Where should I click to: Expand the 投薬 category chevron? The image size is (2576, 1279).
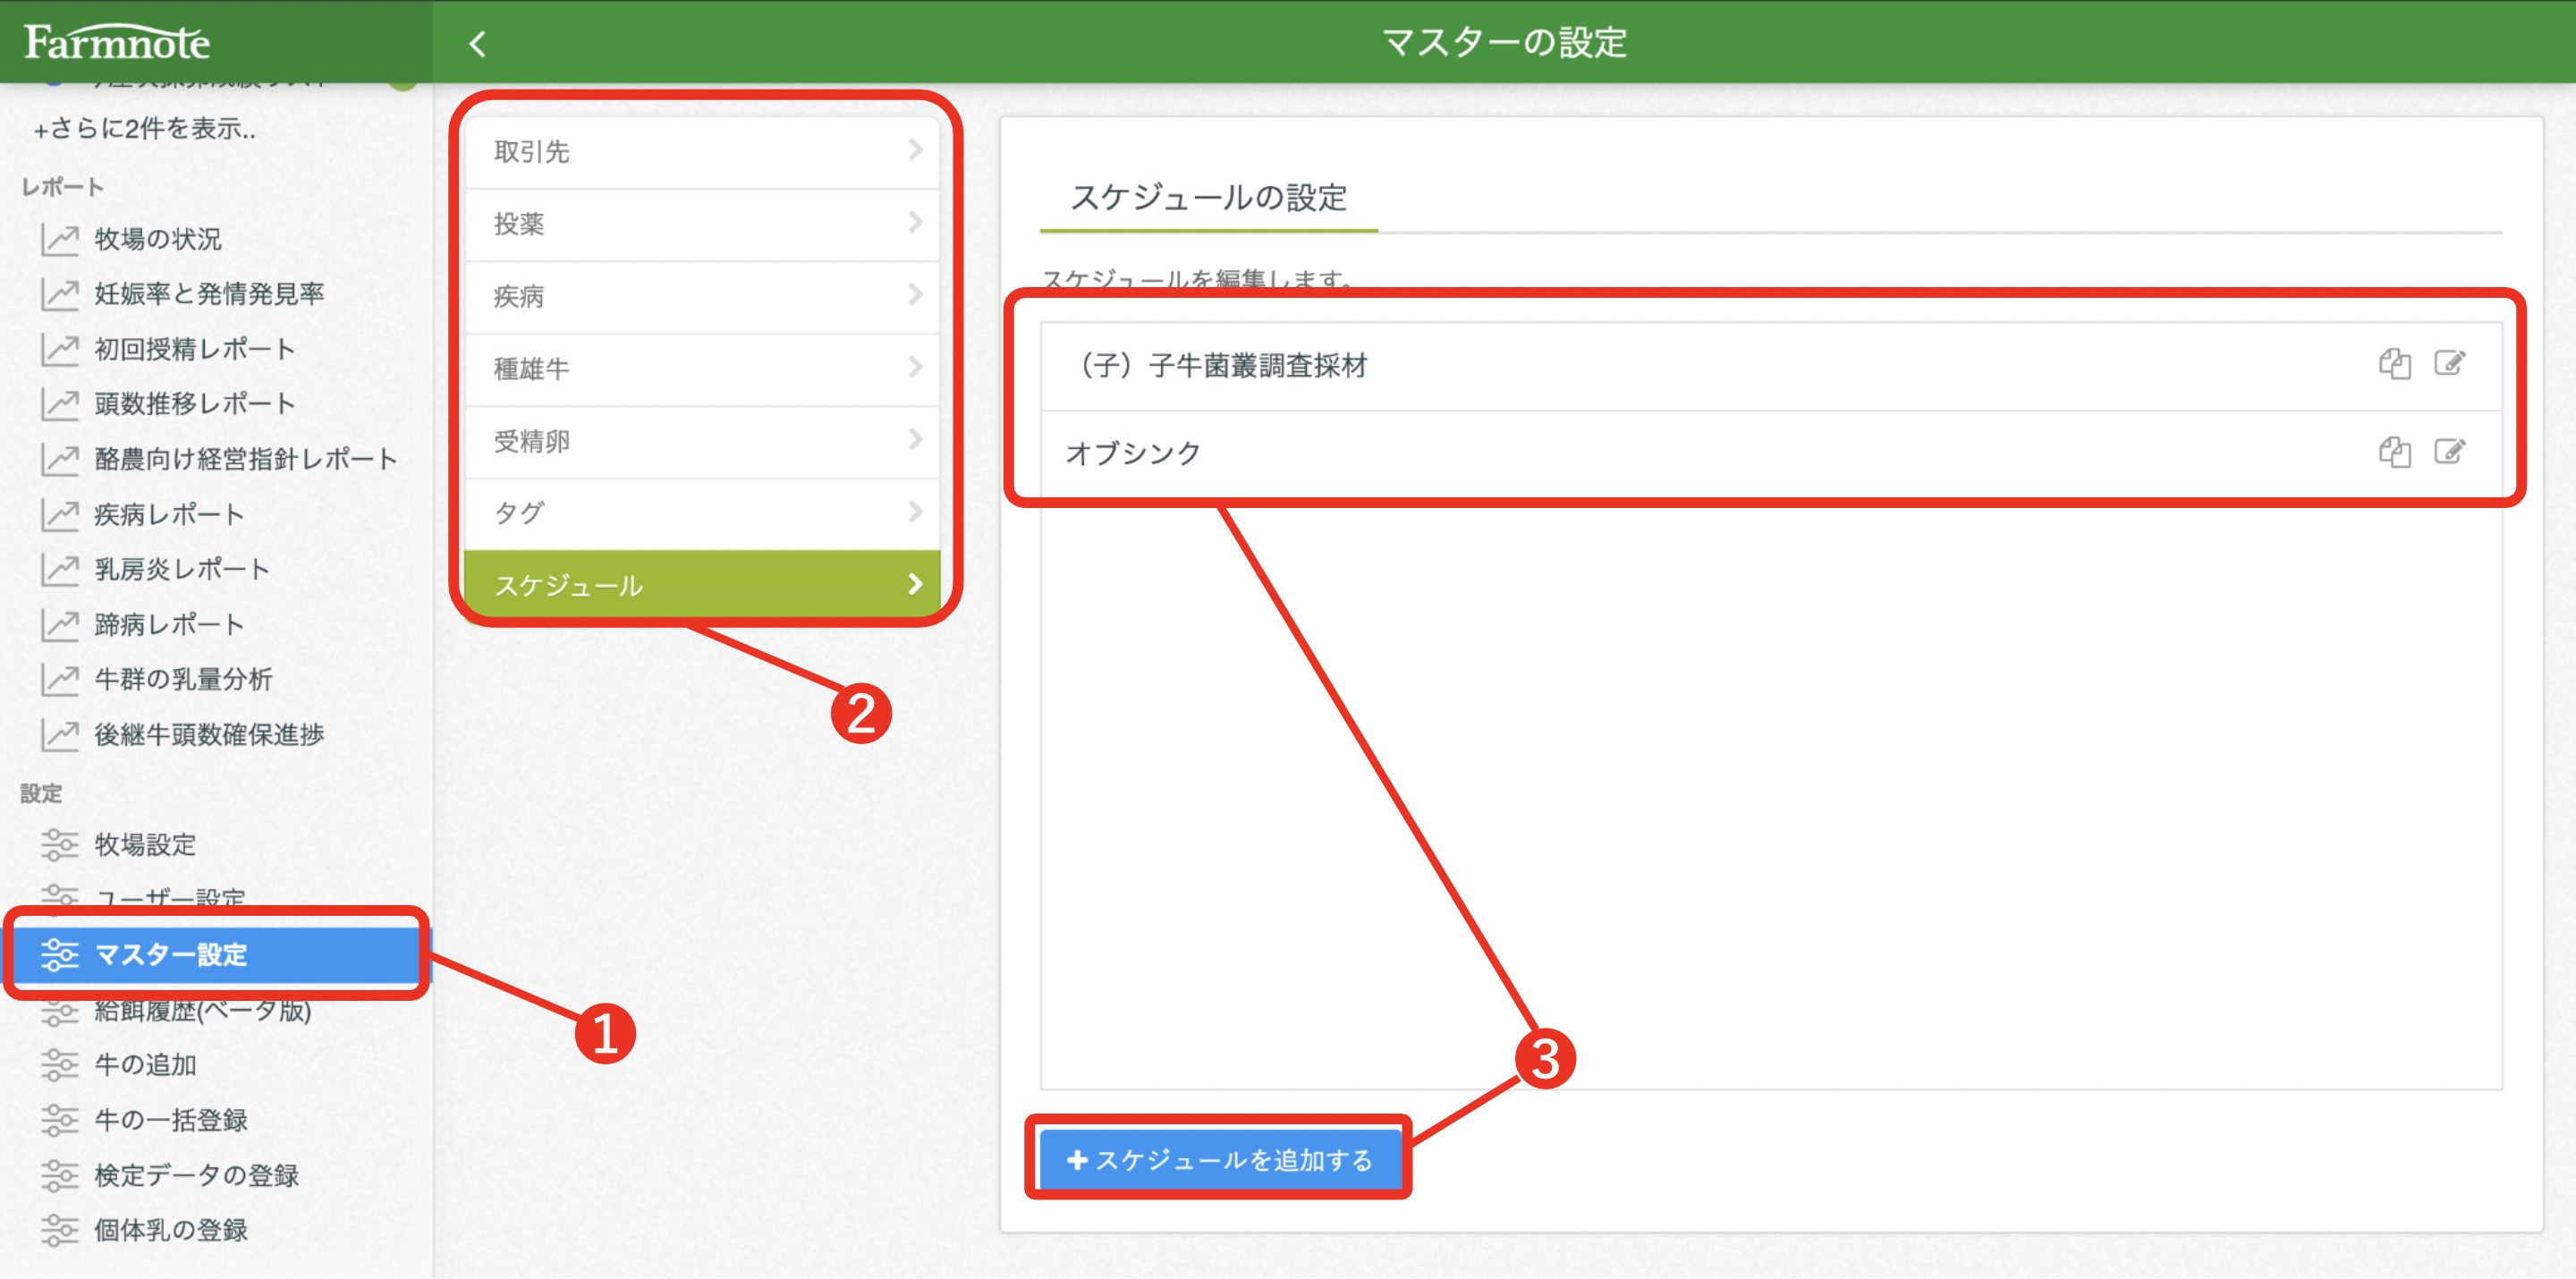(x=914, y=223)
